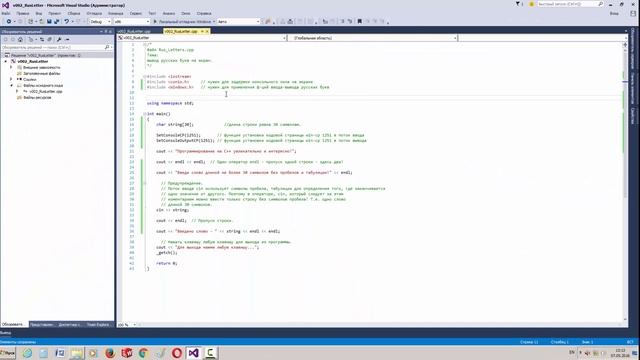Switch to the Диспетчер свойств bottom tab
This screenshot has height=360, width=640.
(x=70, y=324)
